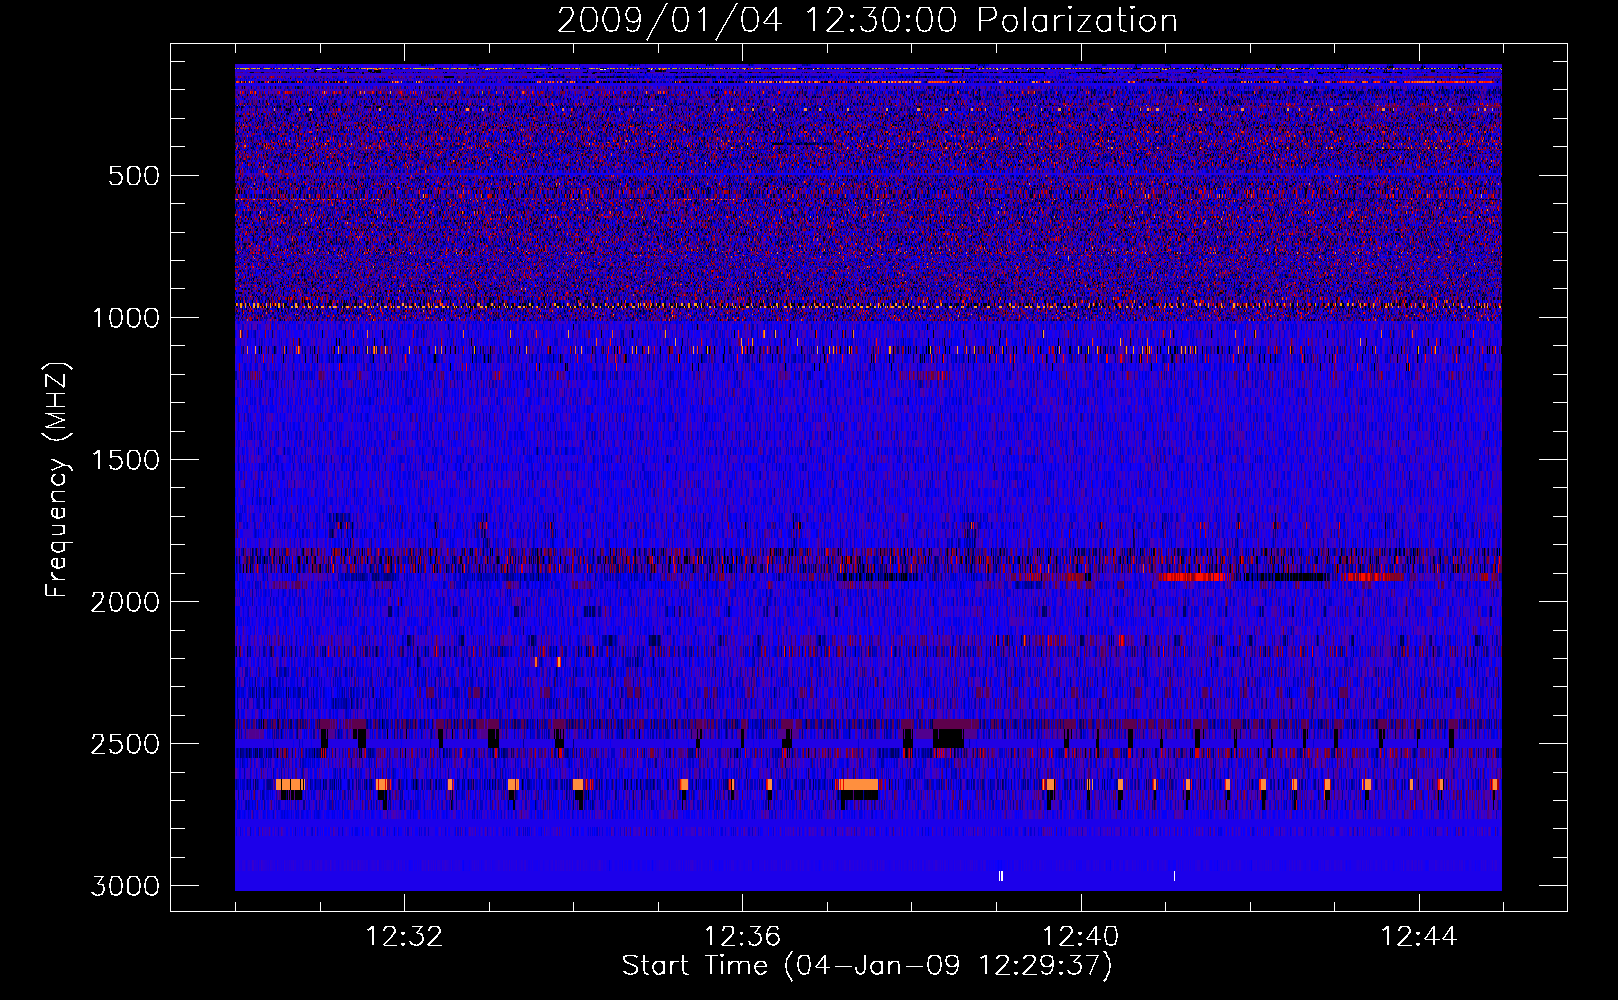The image size is (1618, 1000).
Task: Click the 2000 frequency tick label
Action: pos(125,602)
